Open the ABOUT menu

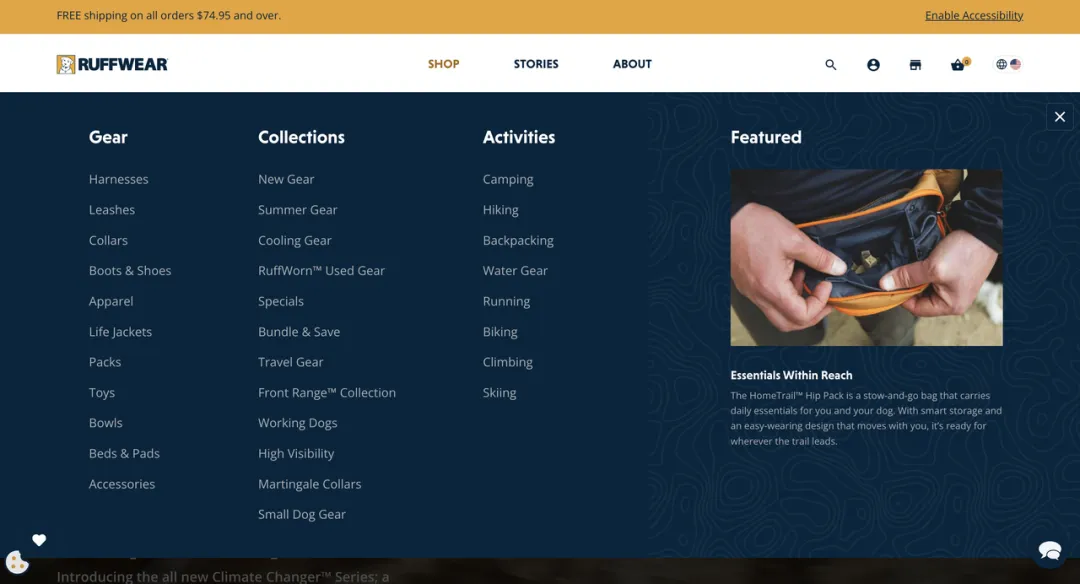[x=632, y=64]
